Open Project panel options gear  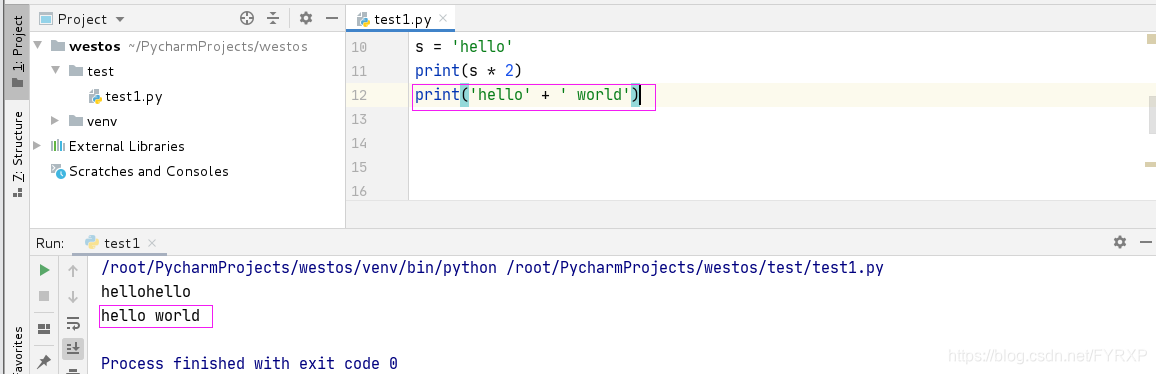[306, 18]
